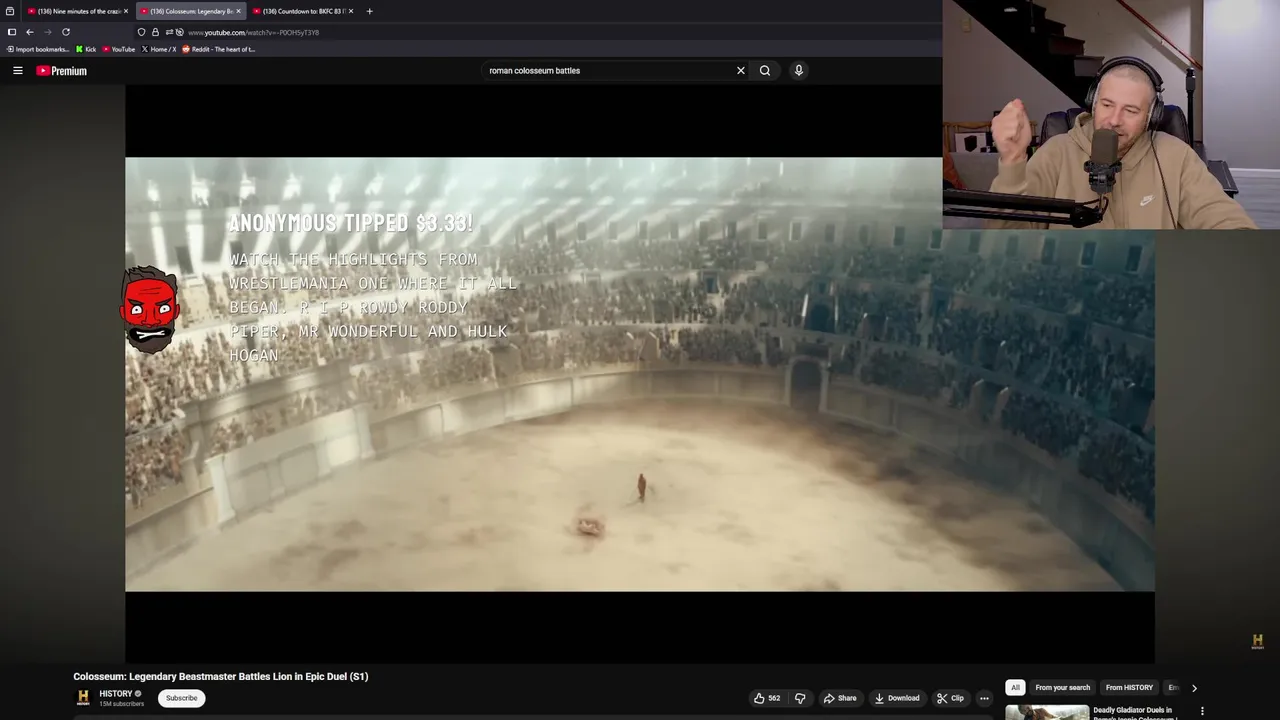Click Import bookmarks item
Screen dimensions: 1280x720
point(38,49)
